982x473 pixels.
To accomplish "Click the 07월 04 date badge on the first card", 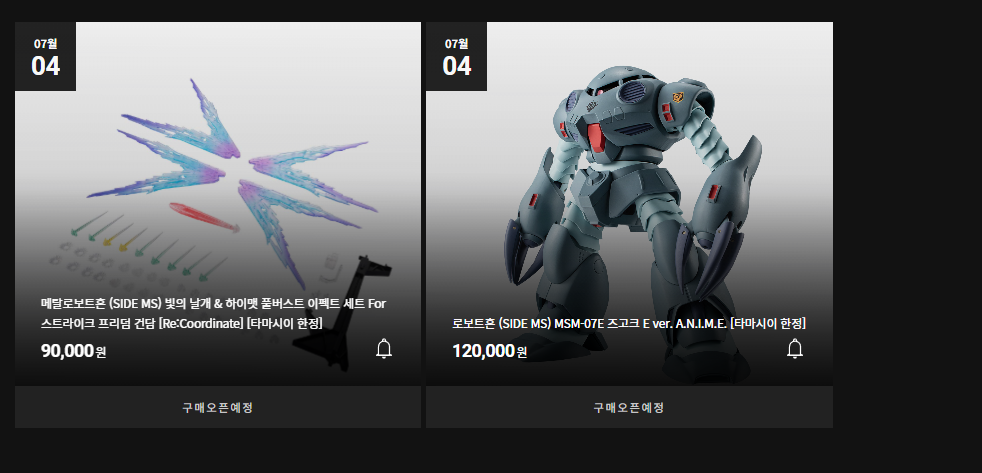I will [46, 56].
